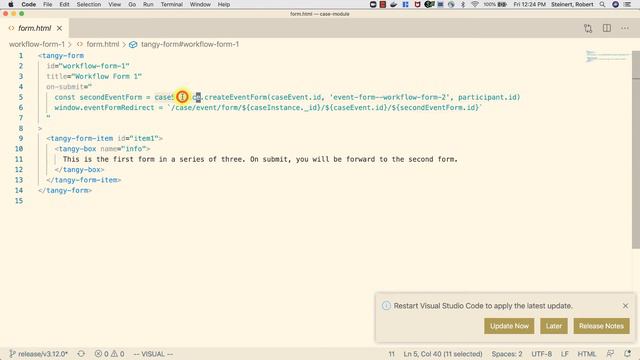Open the Selection menu
This screenshot has height=360, width=640.
pyautogui.click(x=89, y=4)
